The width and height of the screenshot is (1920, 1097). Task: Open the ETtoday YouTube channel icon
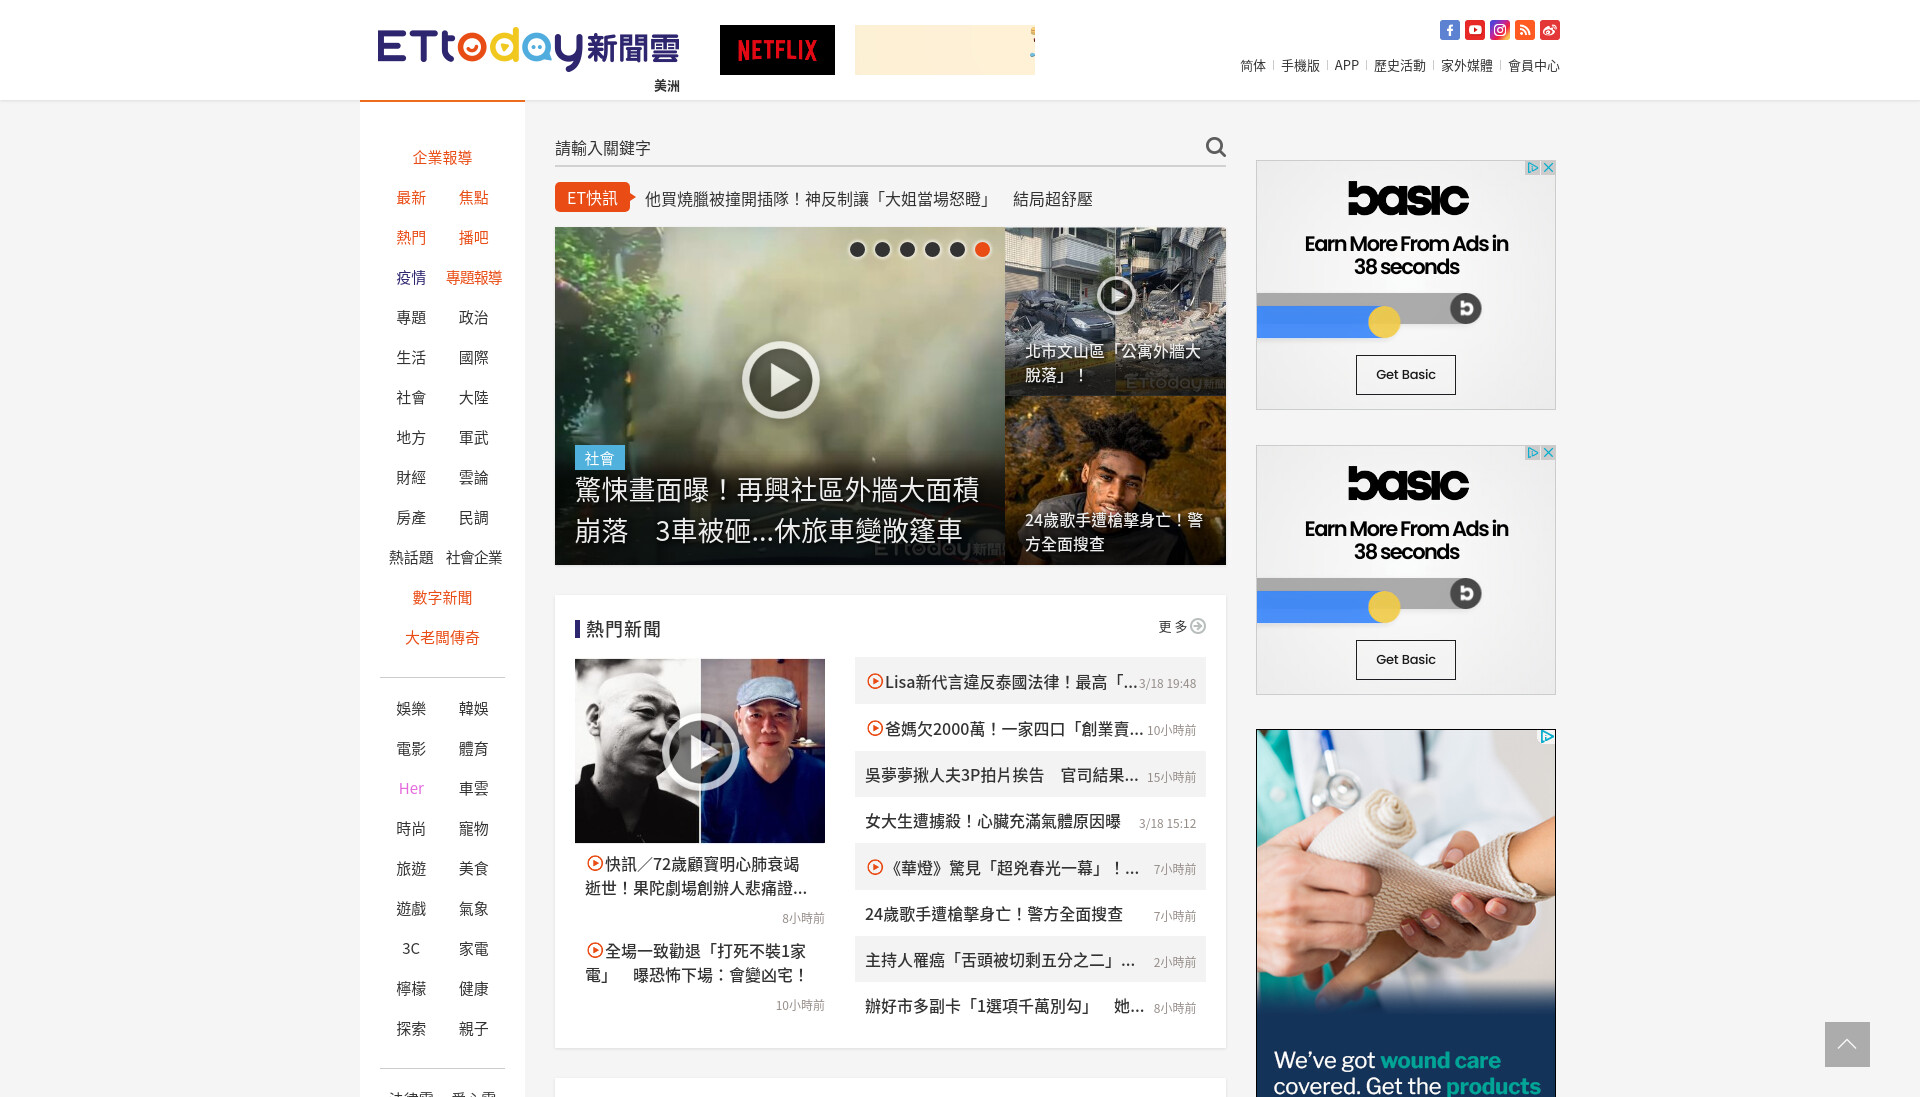coord(1474,30)
